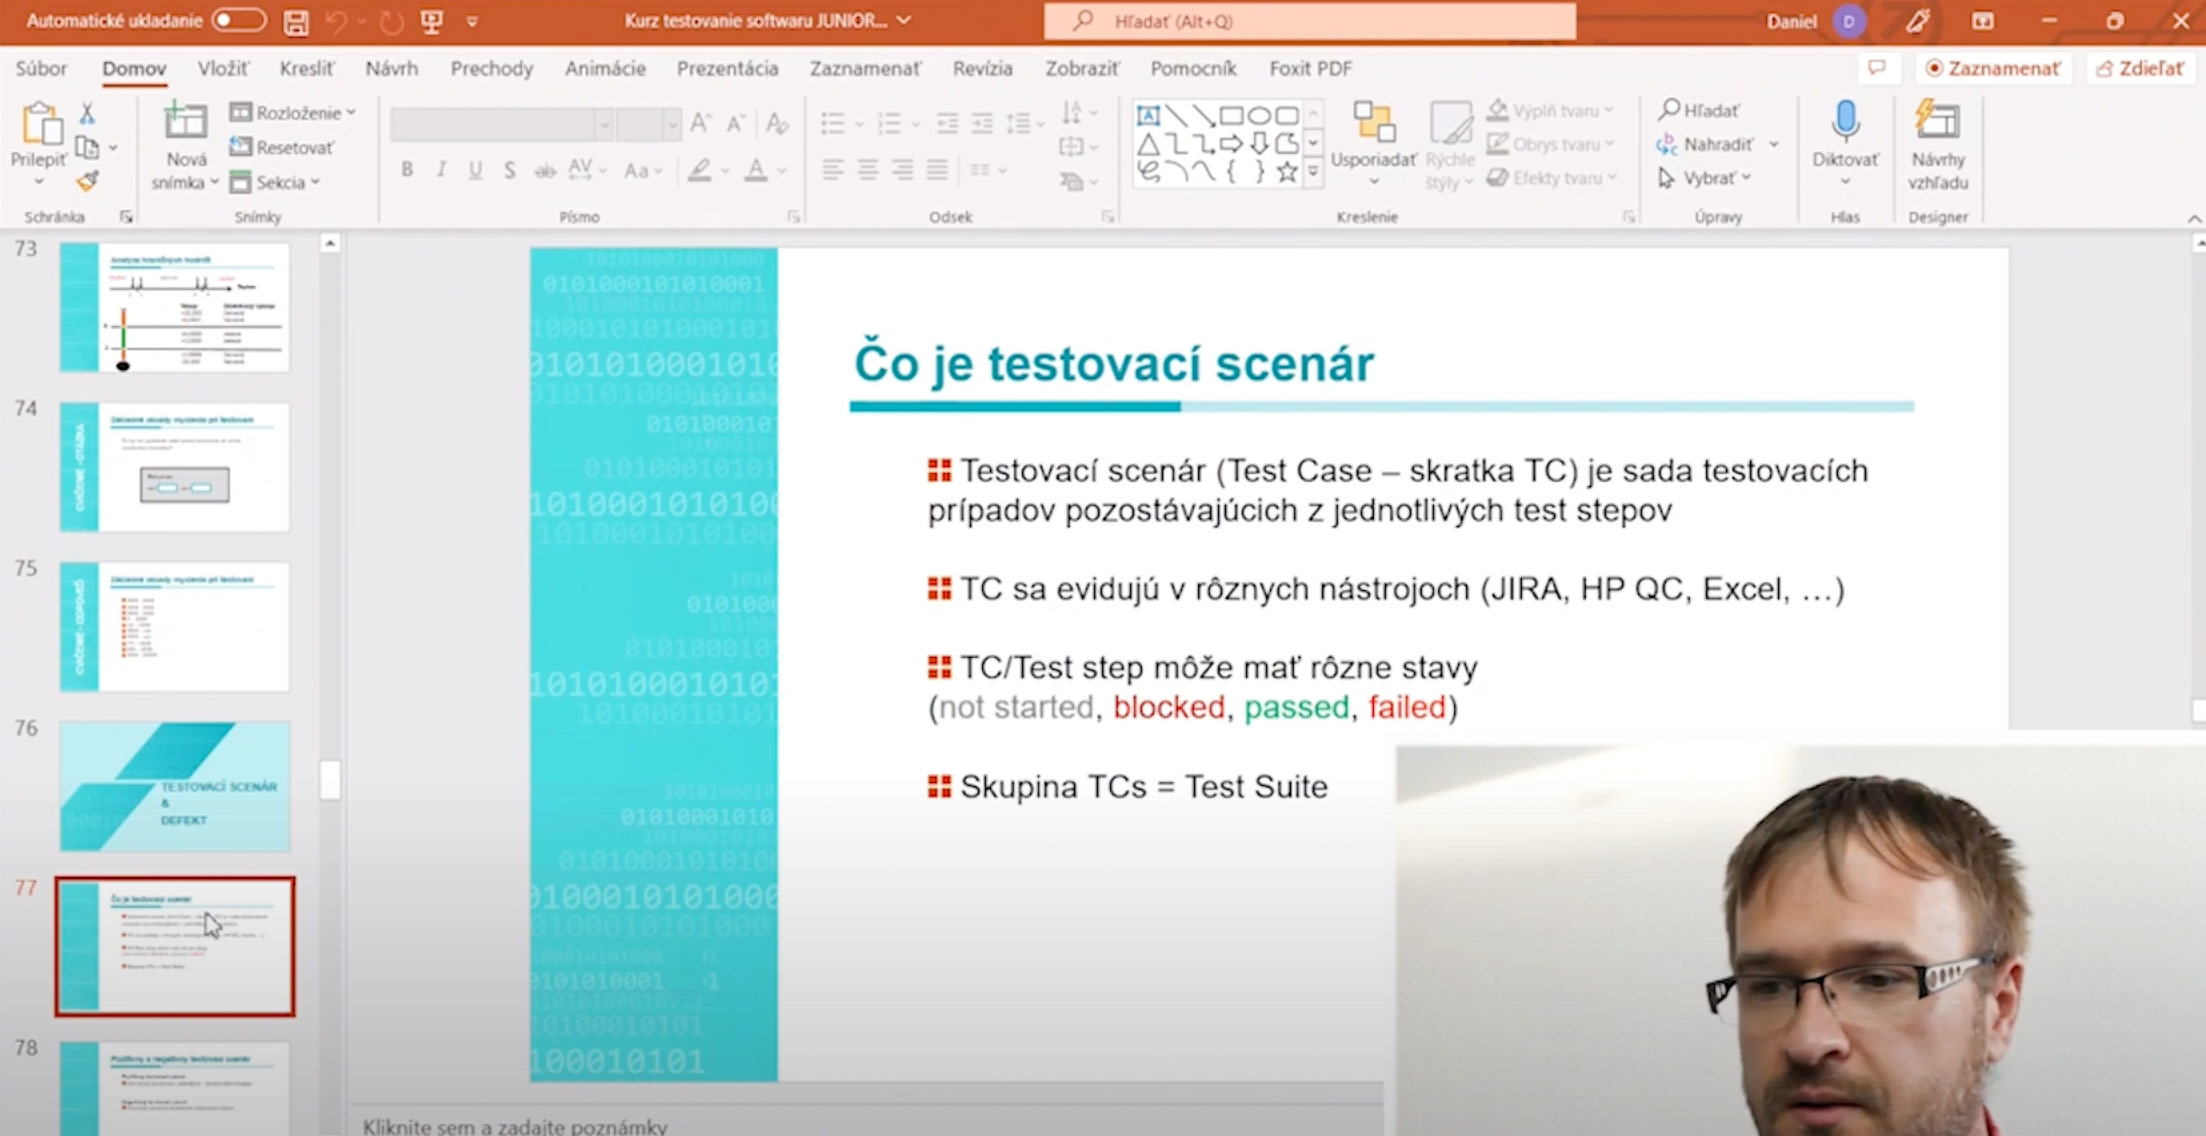
Task: Switch to the Vložiť tab
Action: [x=223, y=68]
